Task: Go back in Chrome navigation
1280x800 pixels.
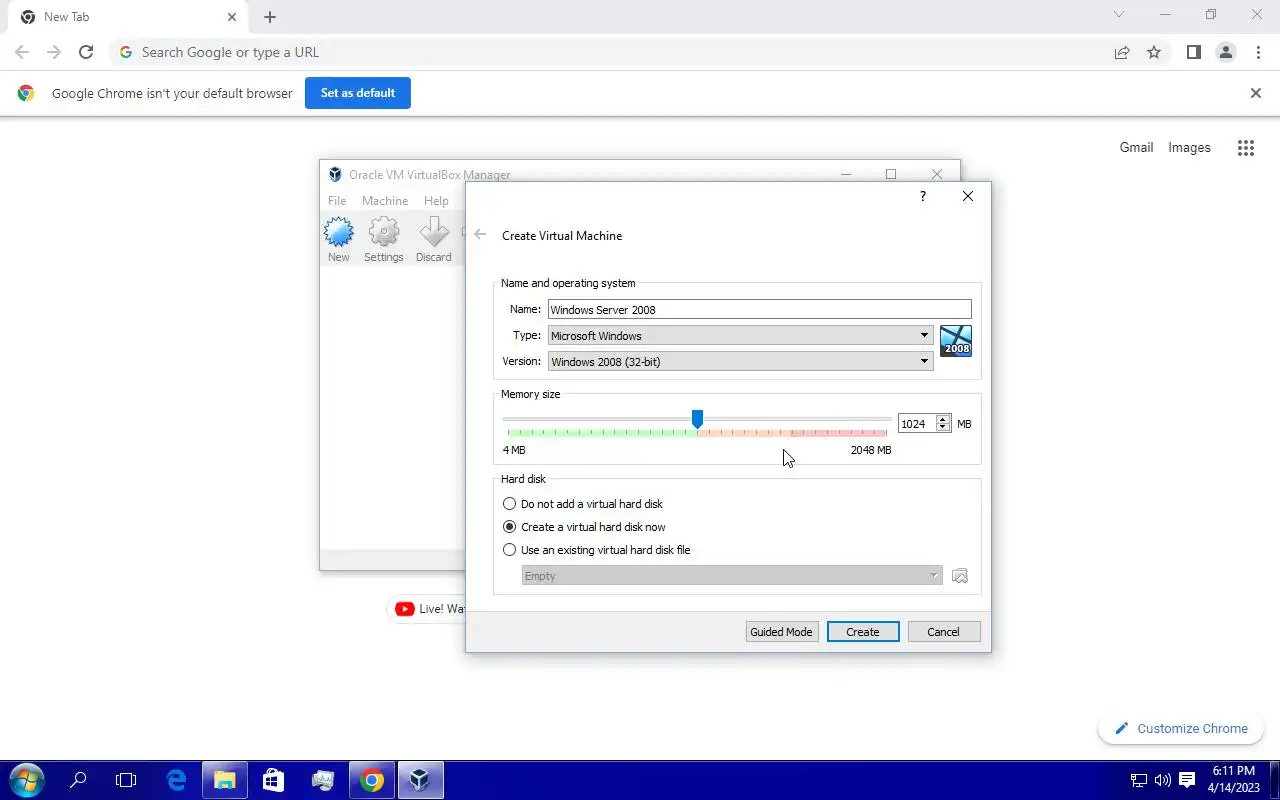Action: (22, 52)
